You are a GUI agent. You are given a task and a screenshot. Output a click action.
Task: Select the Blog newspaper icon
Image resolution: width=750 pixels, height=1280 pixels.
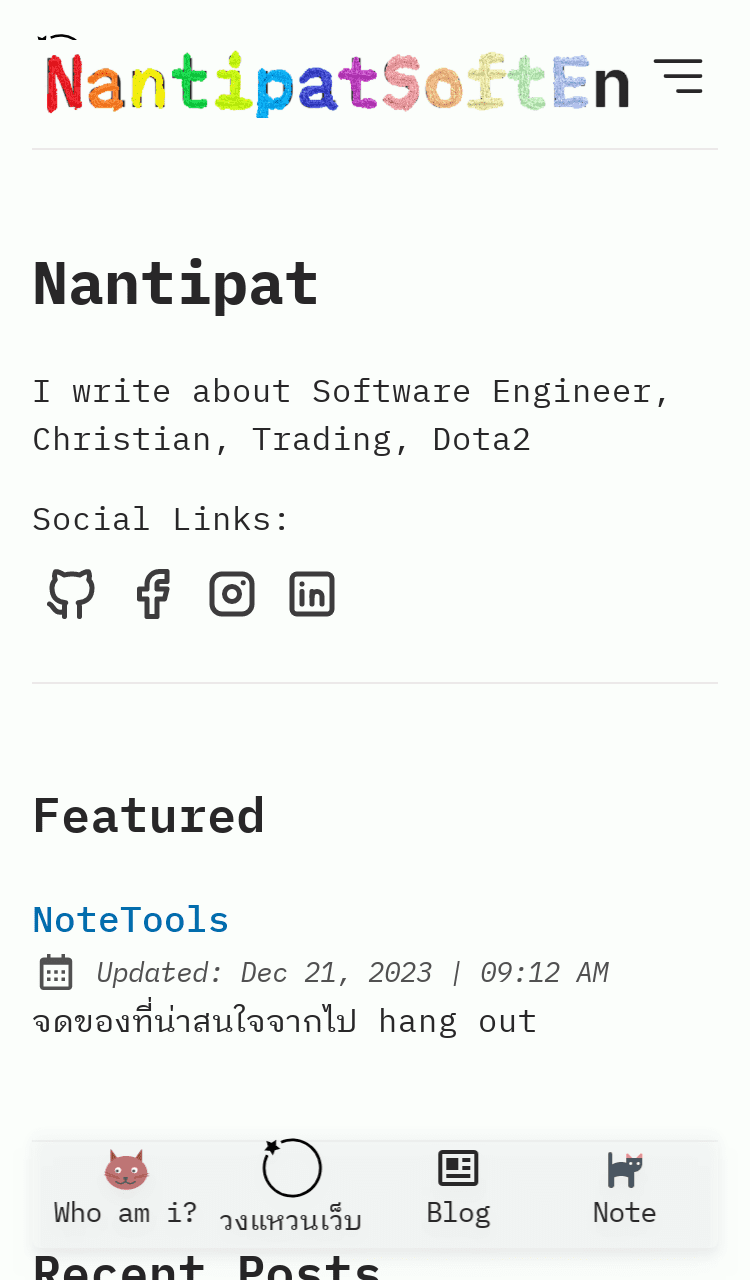pos(458,1168)
